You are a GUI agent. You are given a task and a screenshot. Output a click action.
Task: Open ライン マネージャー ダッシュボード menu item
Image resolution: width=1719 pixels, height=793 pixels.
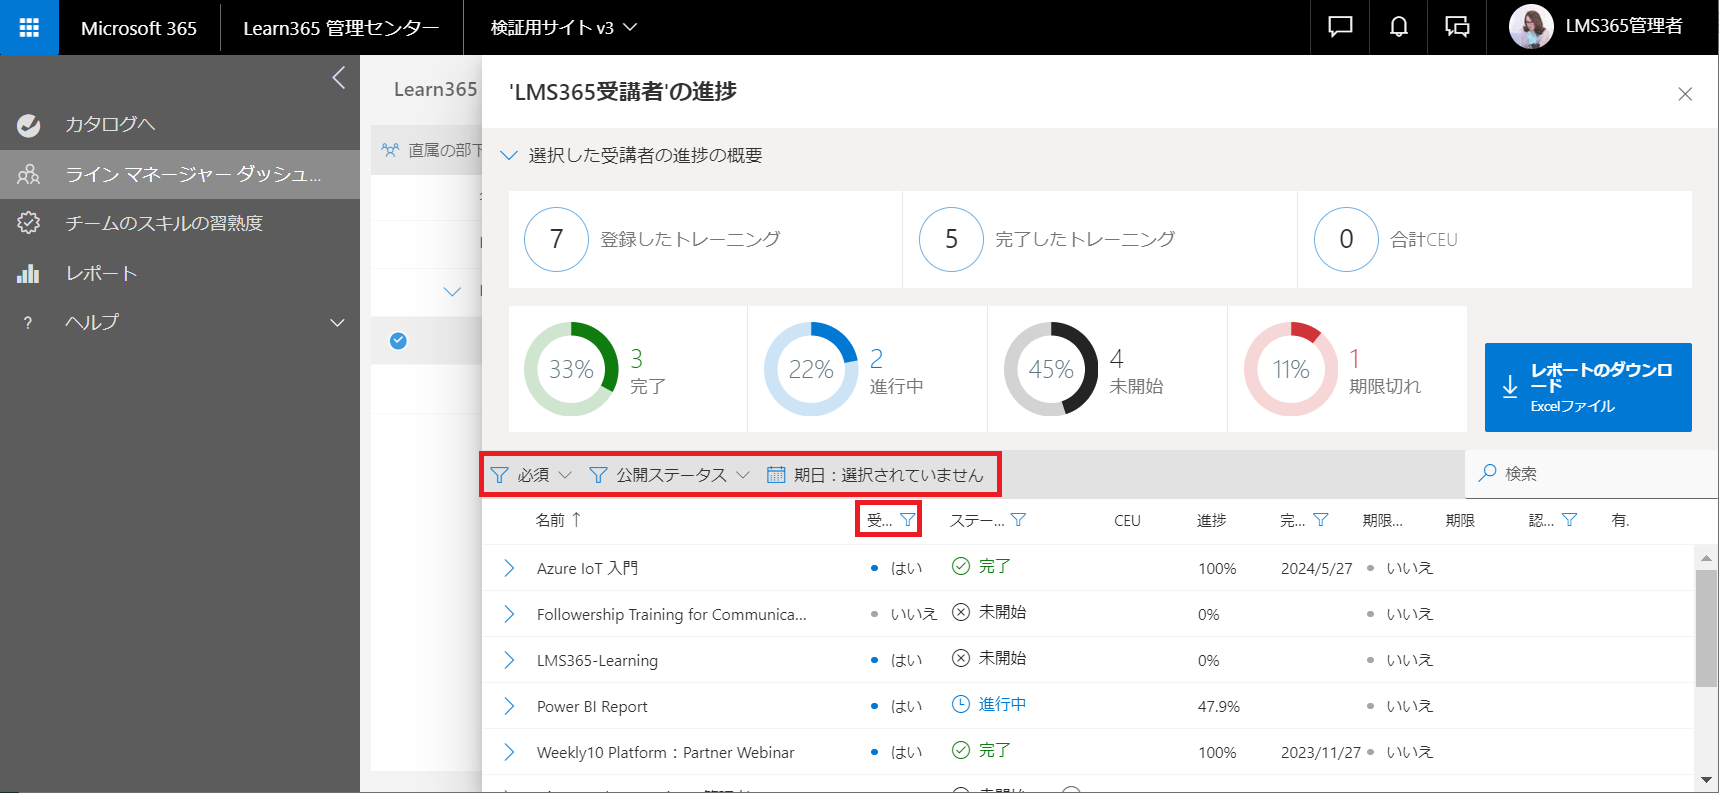pos(180,174)
